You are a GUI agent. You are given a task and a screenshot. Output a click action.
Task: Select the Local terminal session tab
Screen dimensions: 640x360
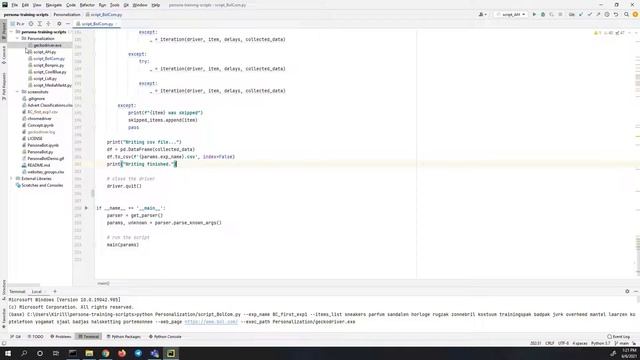point(37,291)
